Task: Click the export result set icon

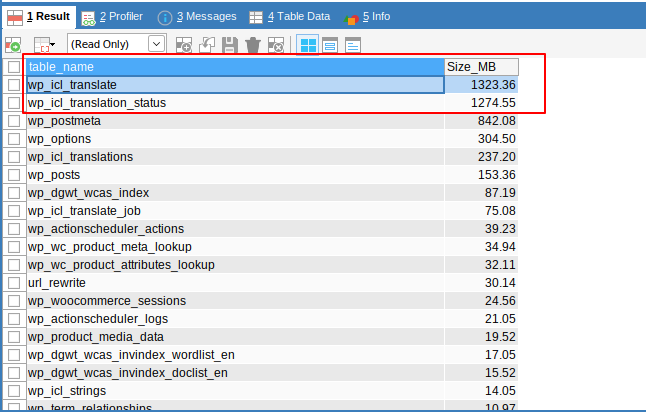Action: pos(13,44)
